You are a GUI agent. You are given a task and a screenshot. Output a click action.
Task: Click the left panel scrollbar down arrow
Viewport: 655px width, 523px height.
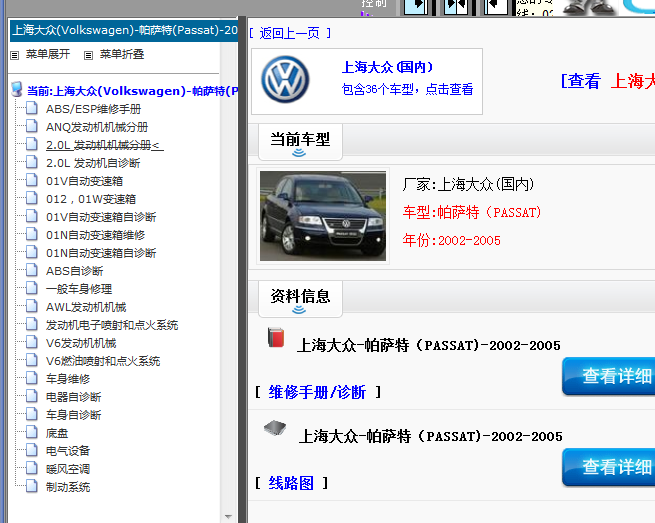(x=228, y=517)
